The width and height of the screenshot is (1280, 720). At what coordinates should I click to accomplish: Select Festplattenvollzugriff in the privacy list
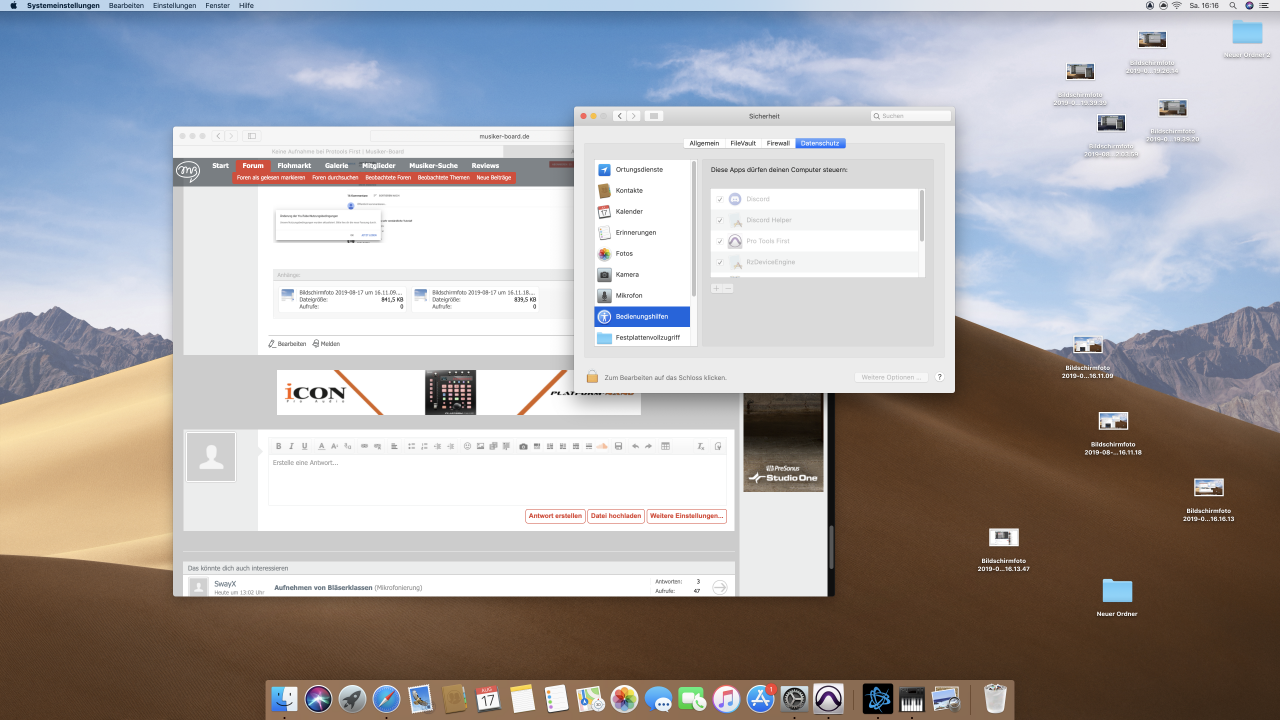click(643, 338)
